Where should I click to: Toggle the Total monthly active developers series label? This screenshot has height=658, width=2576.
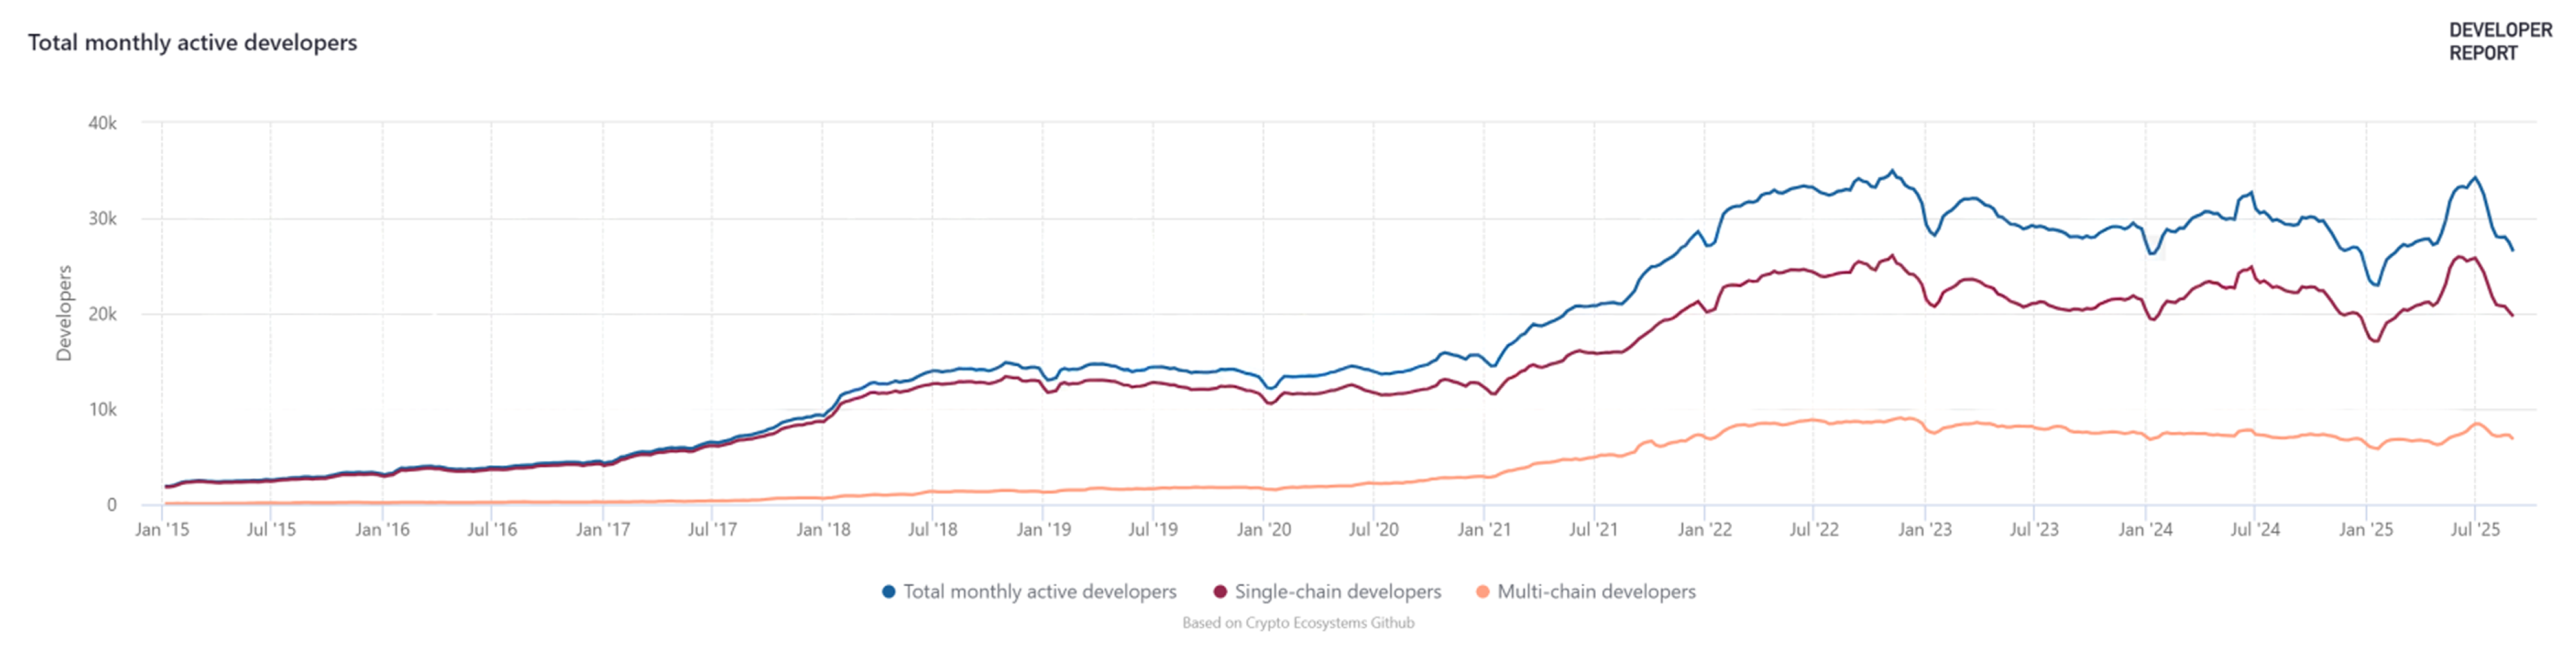point(1039,592)
